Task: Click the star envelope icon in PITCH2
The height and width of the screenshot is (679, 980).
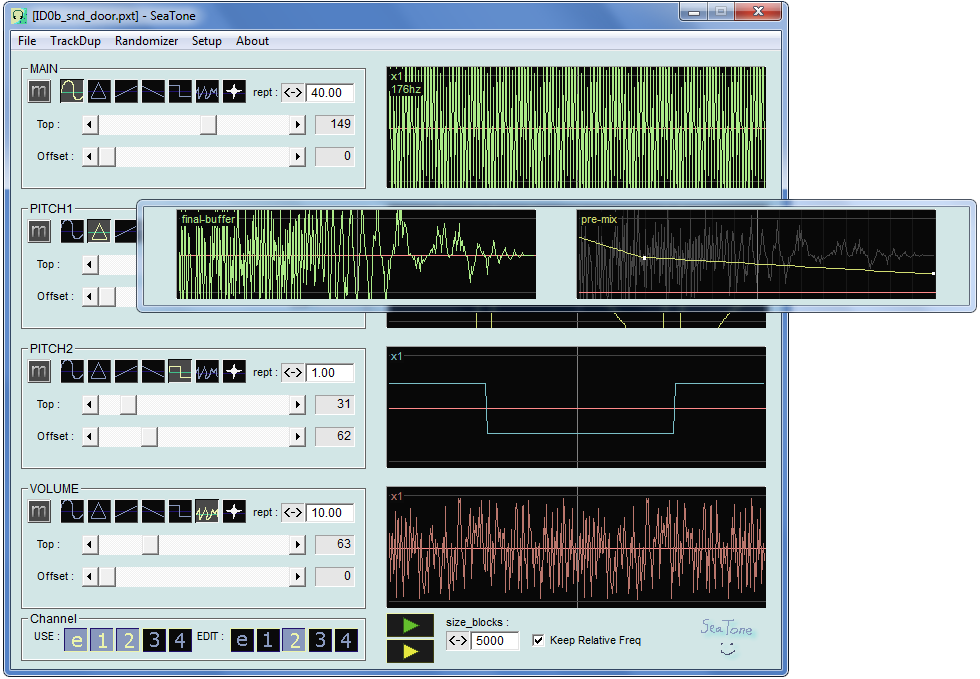Action: 234,372
